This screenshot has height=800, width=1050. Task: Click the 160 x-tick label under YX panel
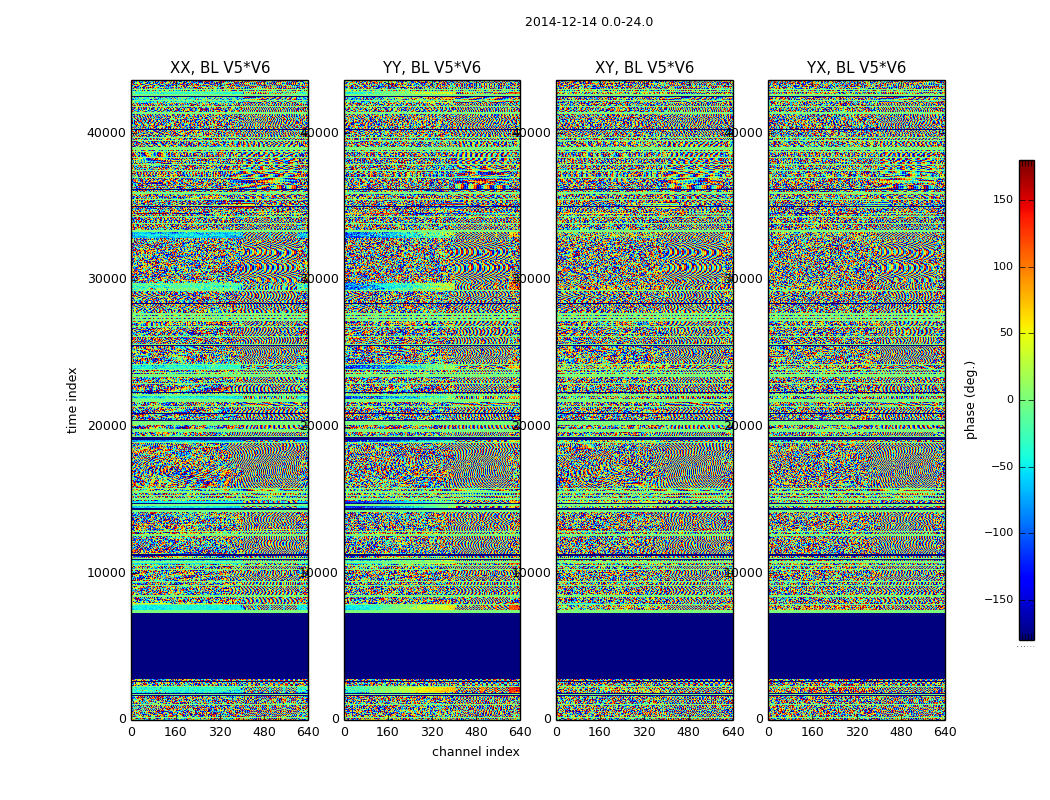pos(812,732)
